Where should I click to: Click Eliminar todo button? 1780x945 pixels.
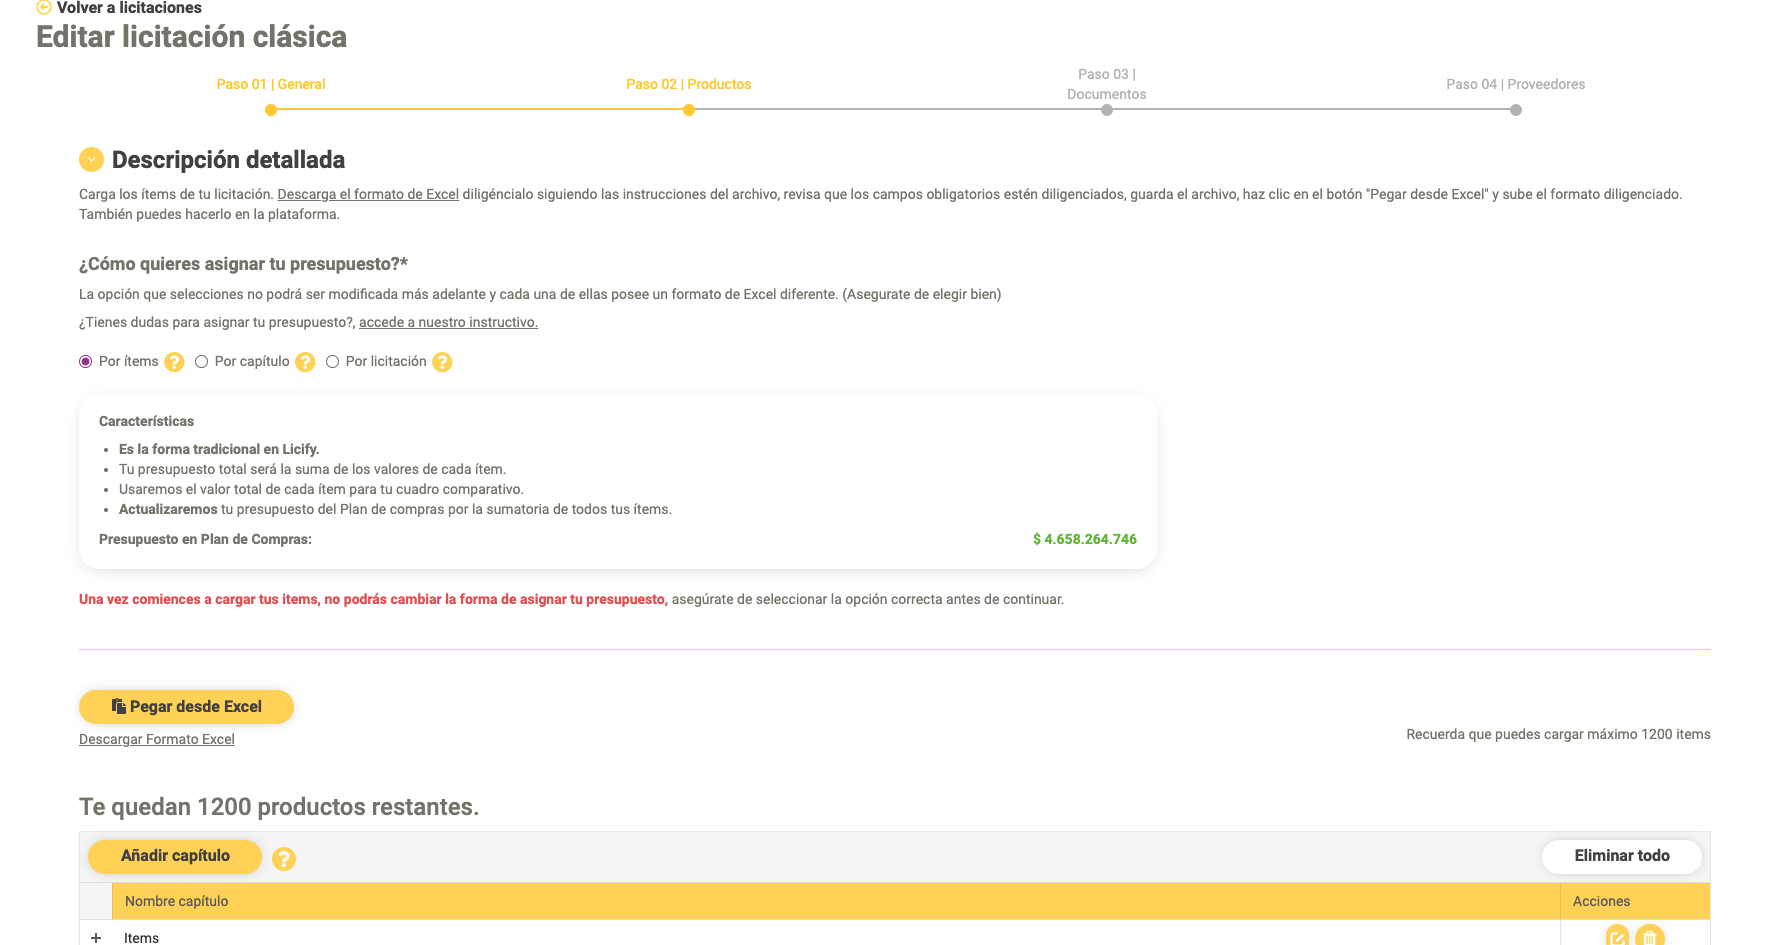pyautogui.click(x=1622, y=856)
